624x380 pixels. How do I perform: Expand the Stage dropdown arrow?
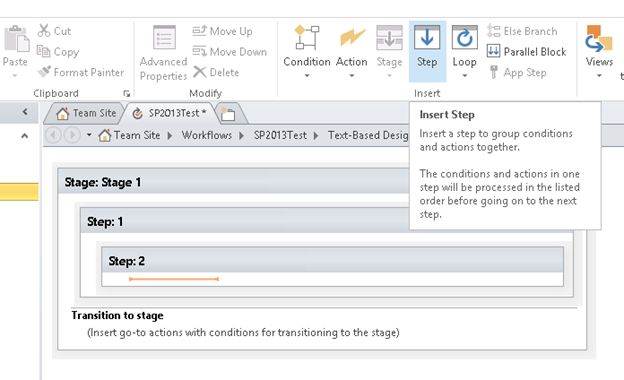tap(389, 76)
